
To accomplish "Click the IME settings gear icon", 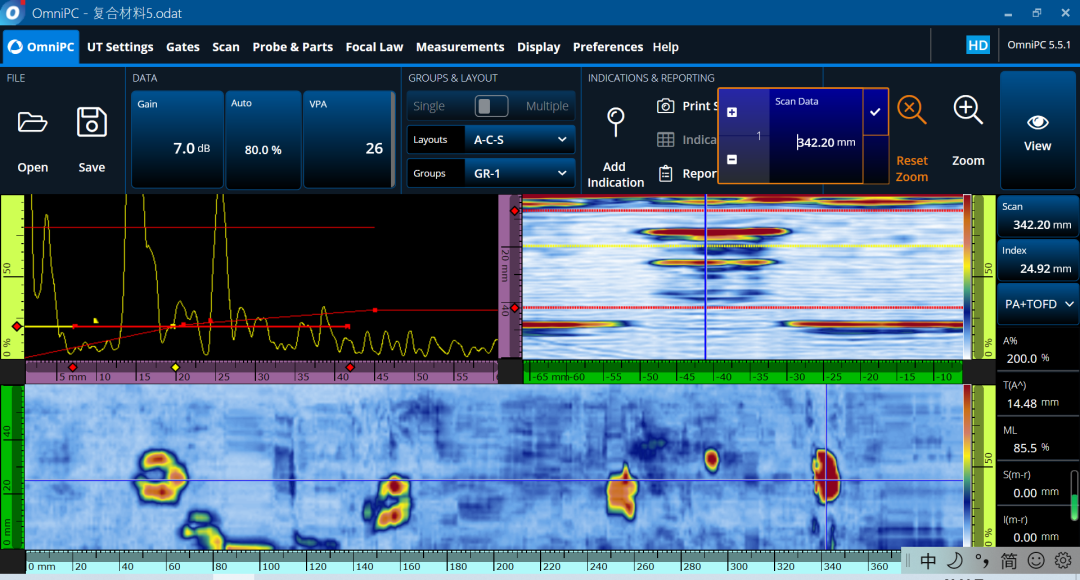I will (1063, 561).
